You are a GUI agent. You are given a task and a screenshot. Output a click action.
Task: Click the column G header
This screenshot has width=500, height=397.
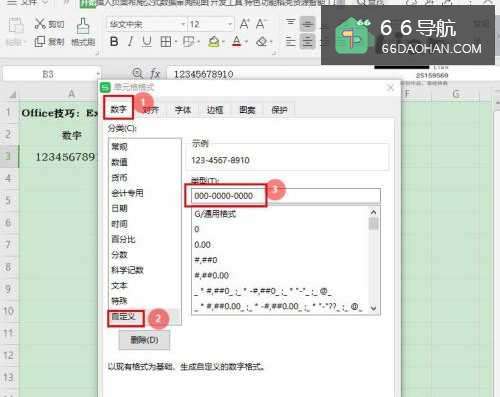(x=456, y=94)
